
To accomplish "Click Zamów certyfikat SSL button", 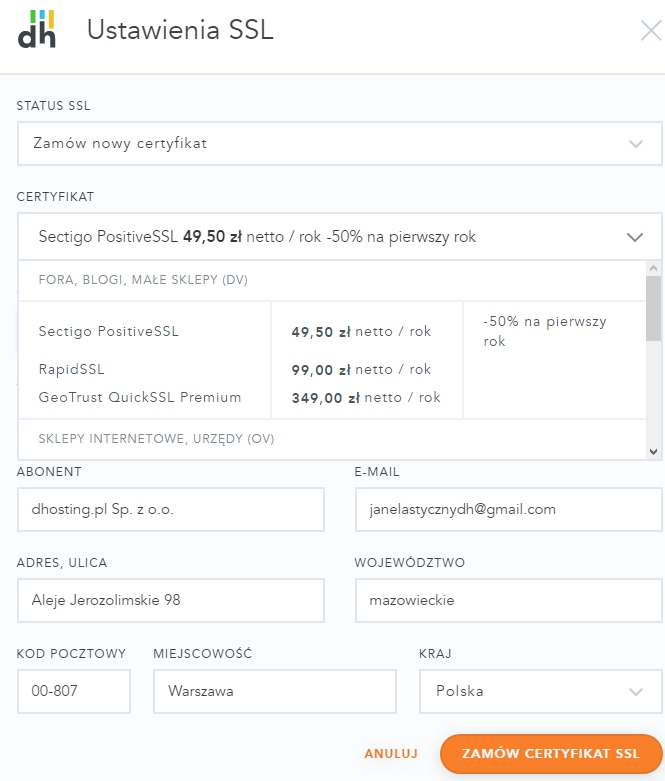I will 551,754.
